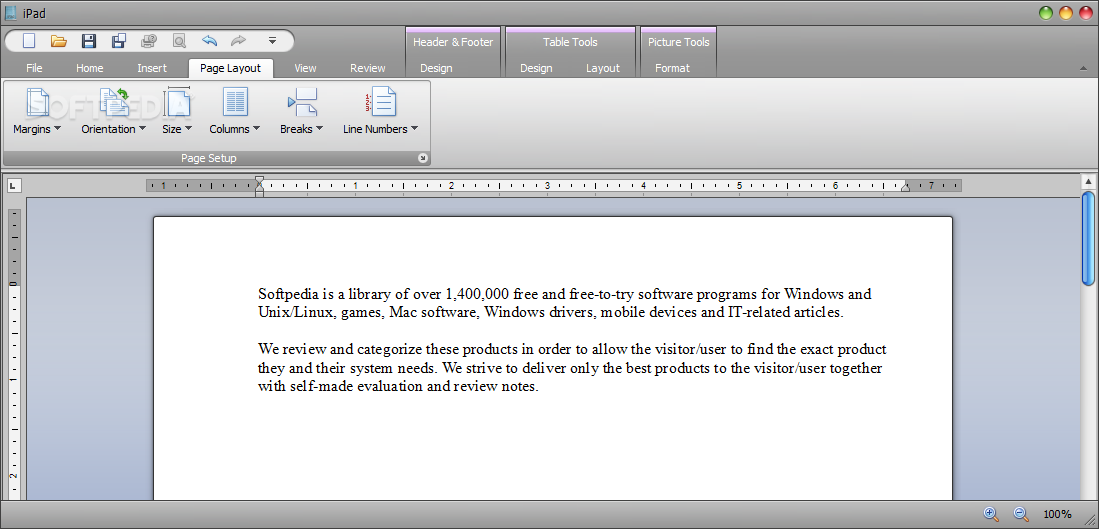Image resolution: width=1099 pixels, height=529 pixels.
Task: Undo the last action
Action: tap(209, 41)
